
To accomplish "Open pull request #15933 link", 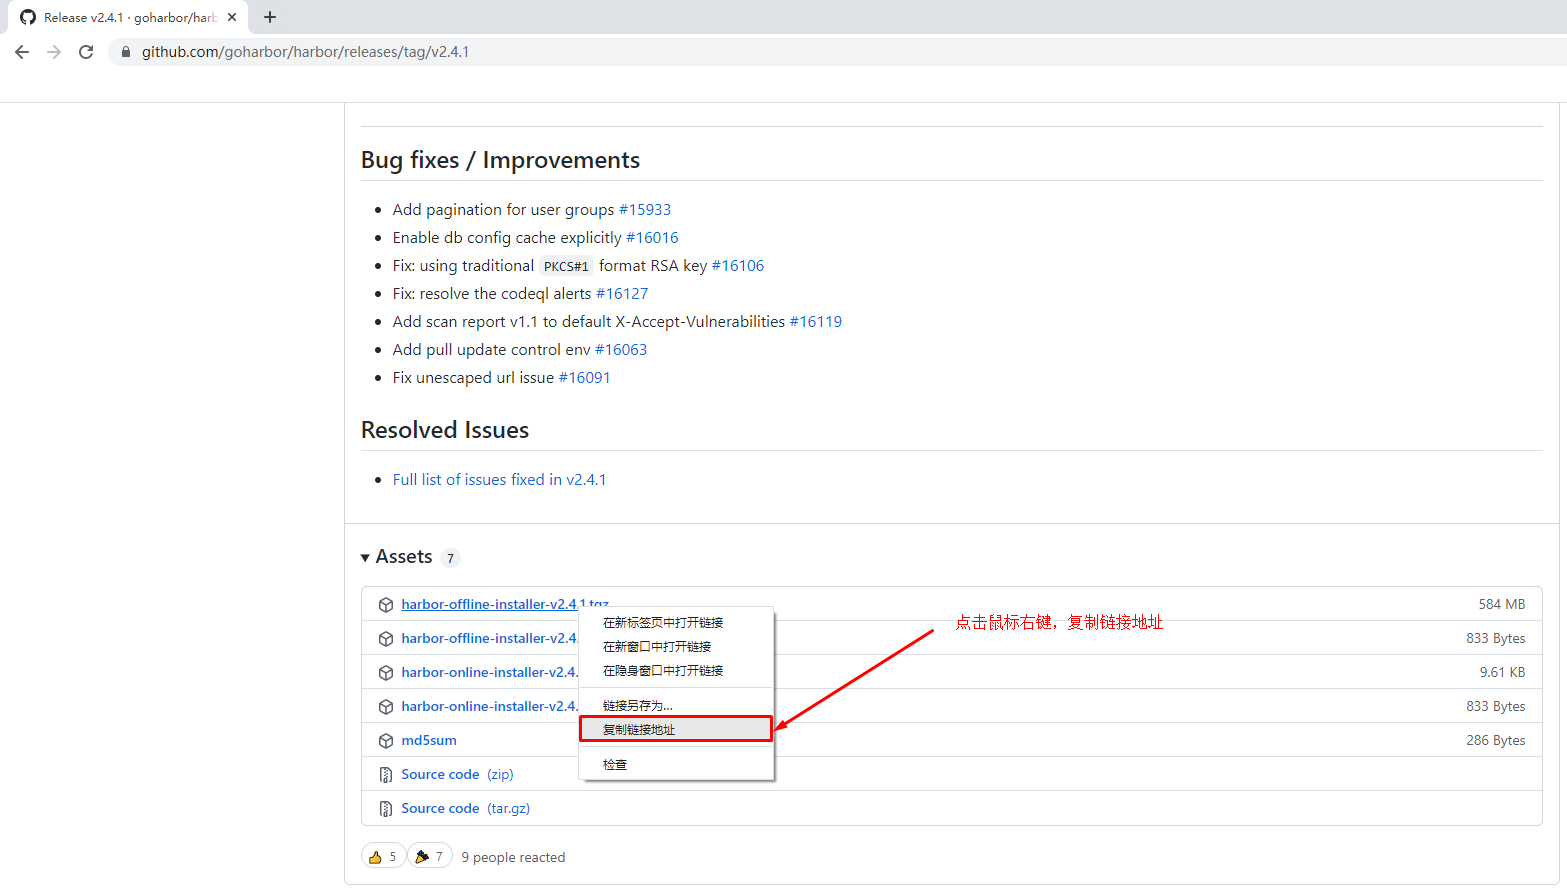I will [x=645, y=210].
